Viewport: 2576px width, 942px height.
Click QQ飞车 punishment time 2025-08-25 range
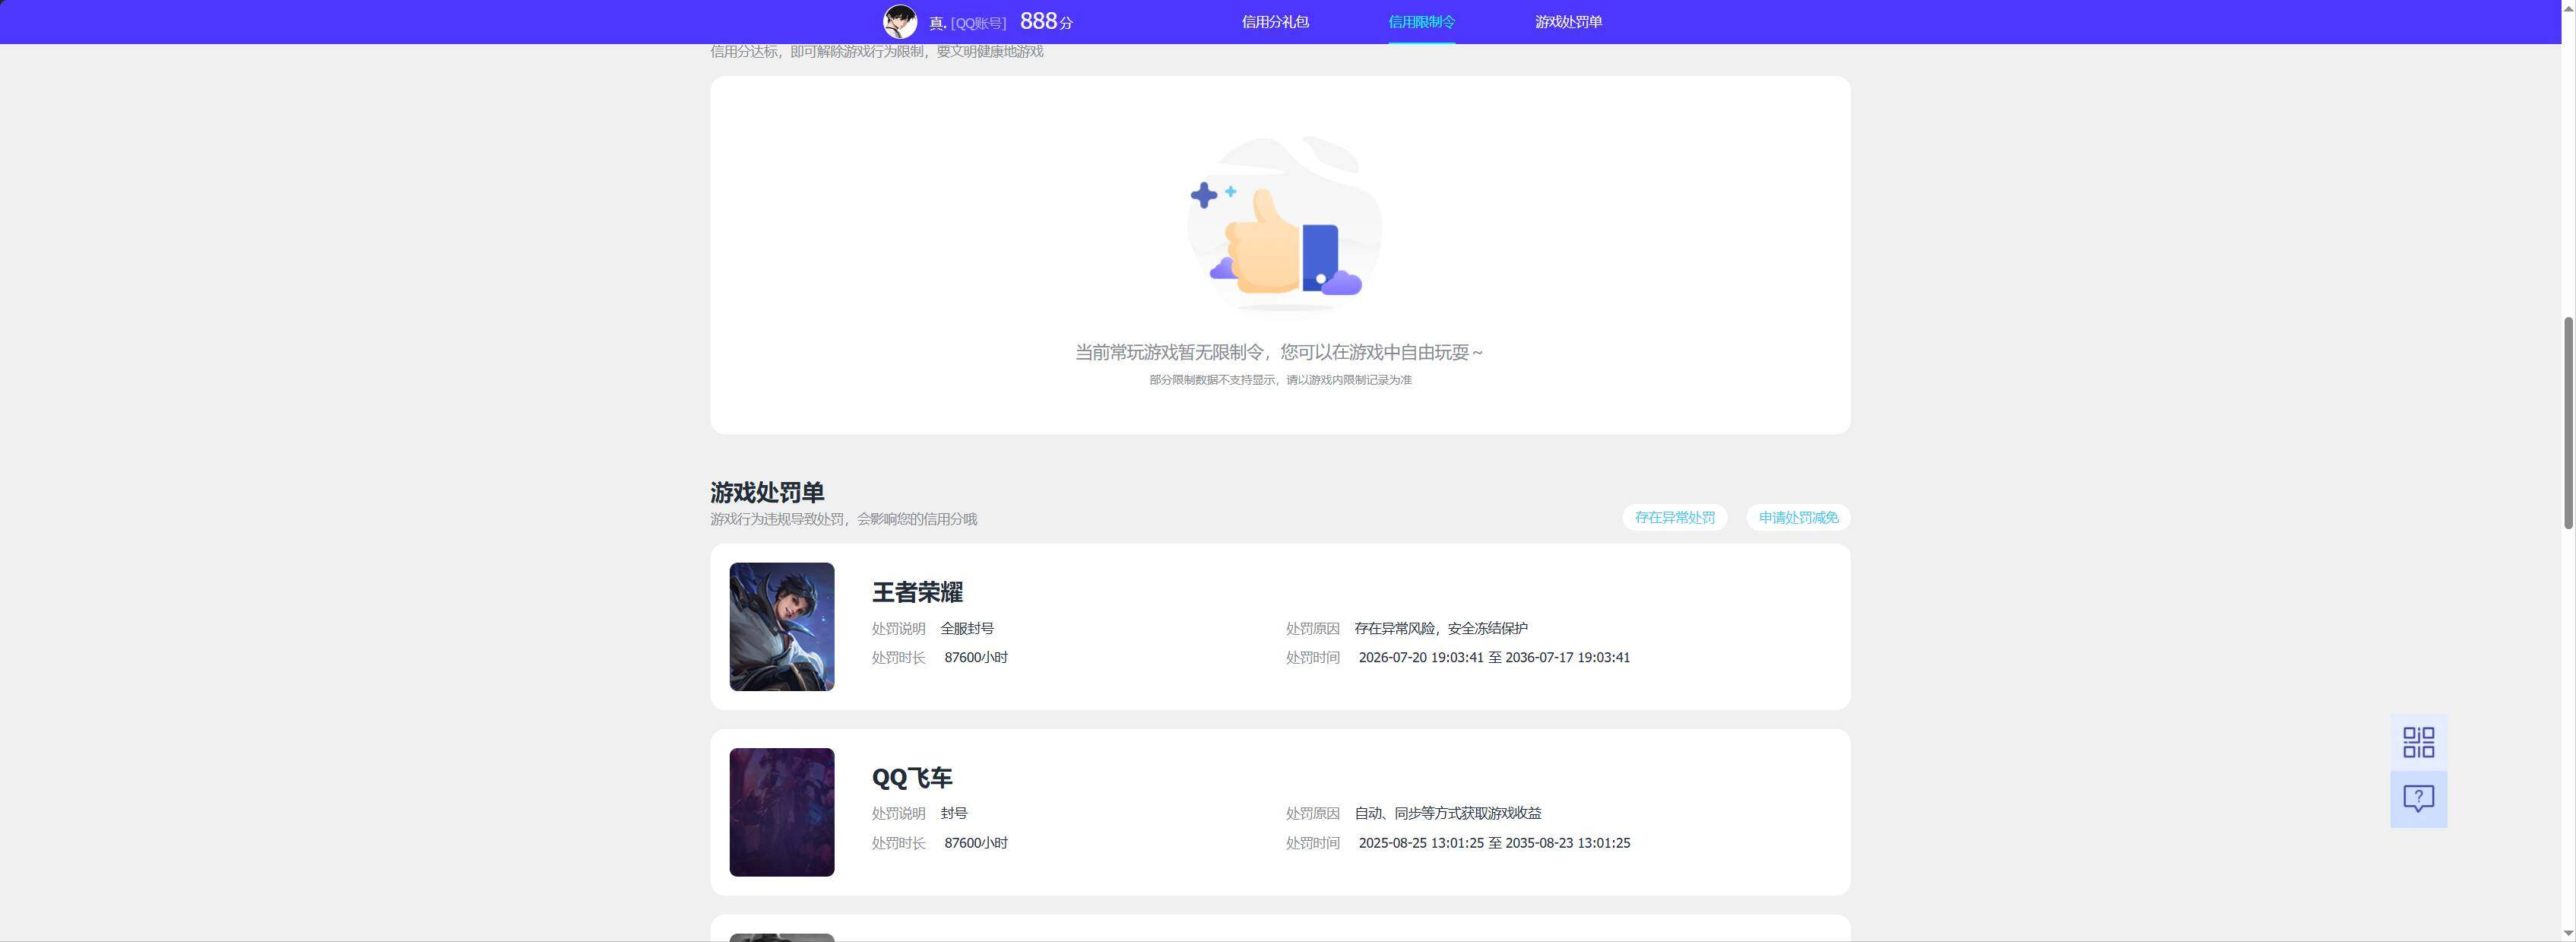coord(1494,843)
